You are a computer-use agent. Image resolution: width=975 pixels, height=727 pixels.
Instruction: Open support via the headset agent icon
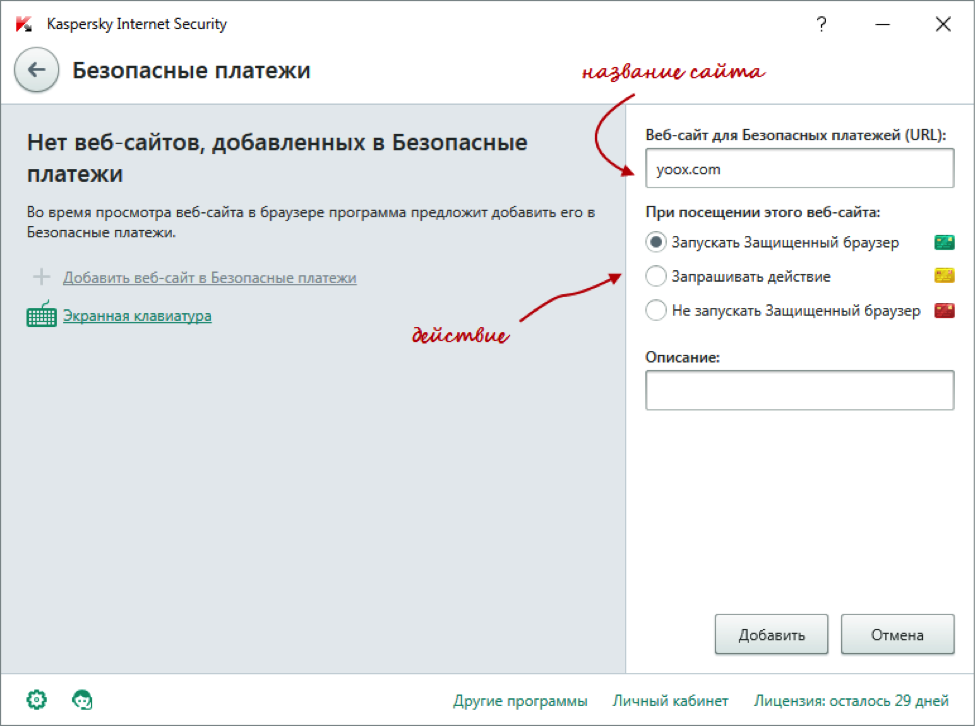pyautogui.click(x=82, y=700)
